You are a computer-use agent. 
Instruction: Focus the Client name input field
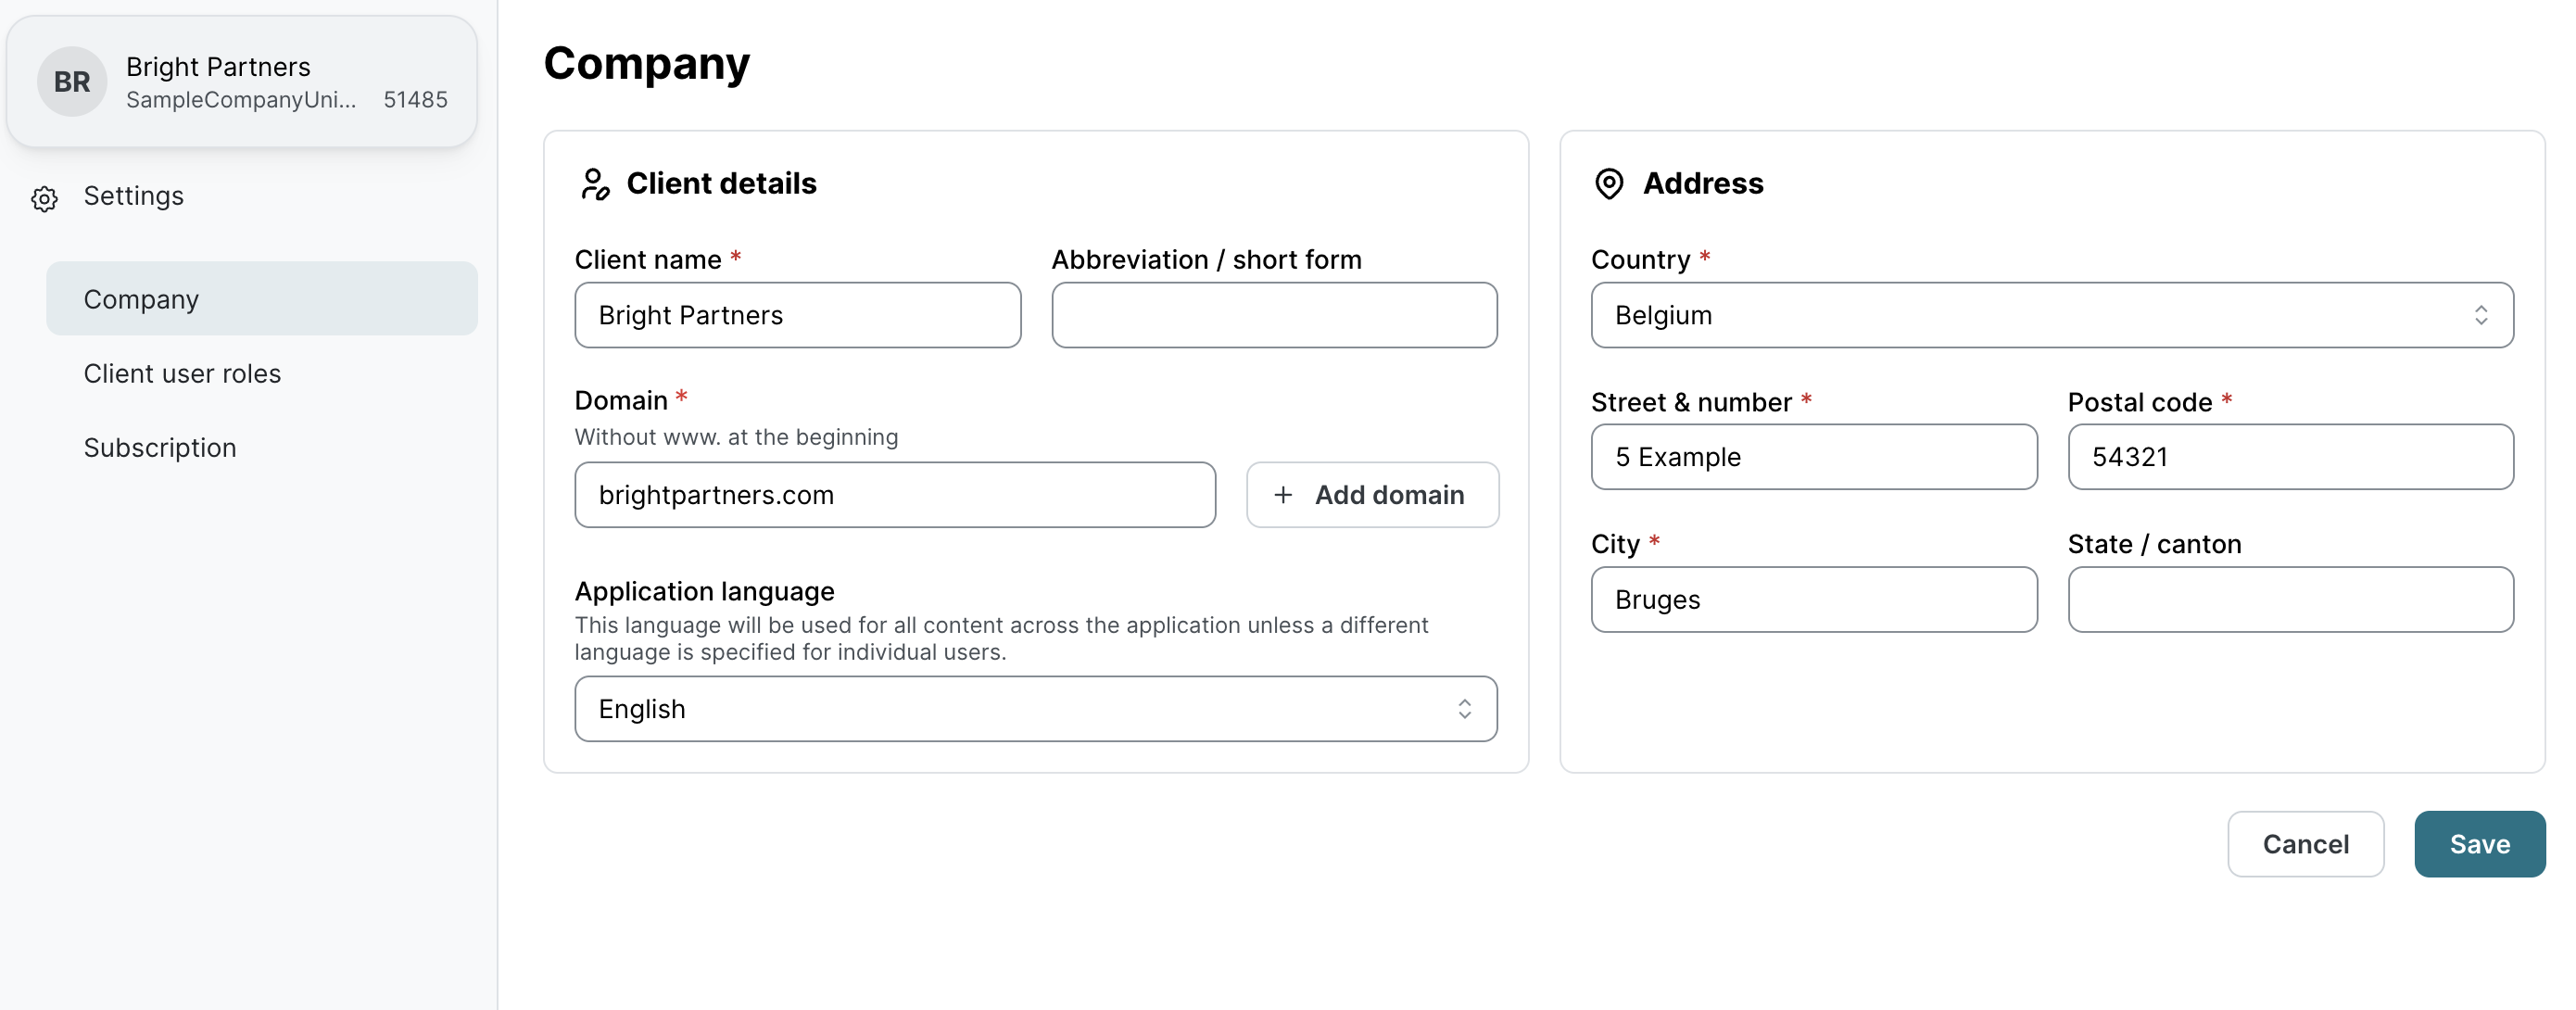(797, 316)
